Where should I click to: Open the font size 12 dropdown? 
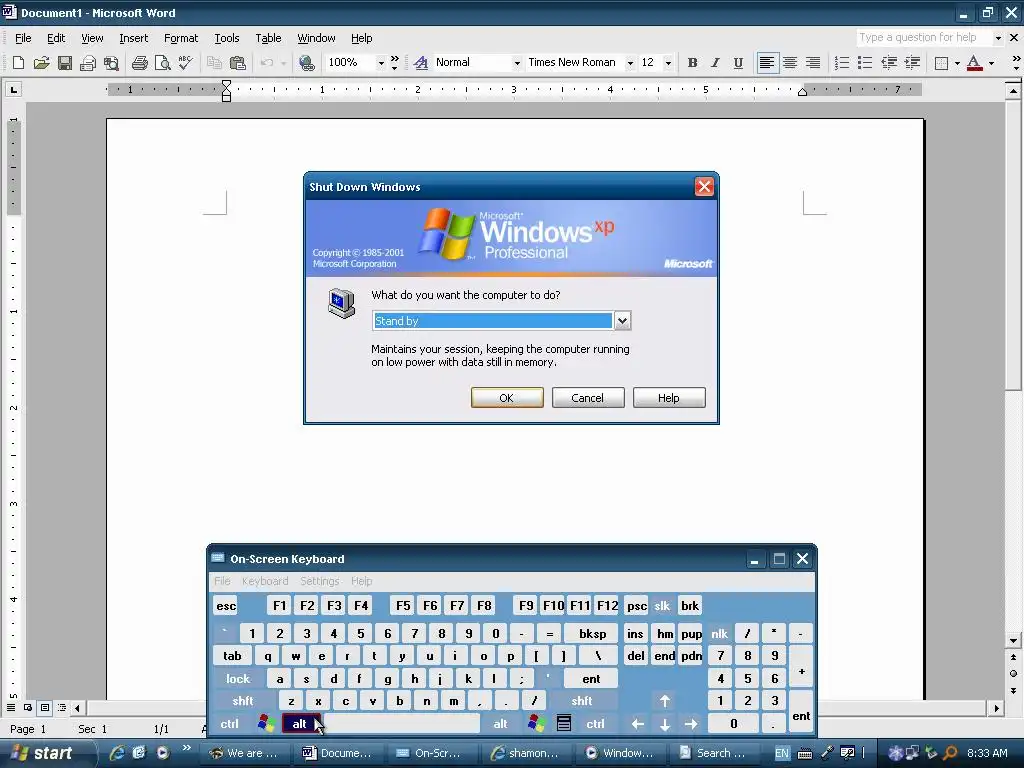tap(667, 63)
